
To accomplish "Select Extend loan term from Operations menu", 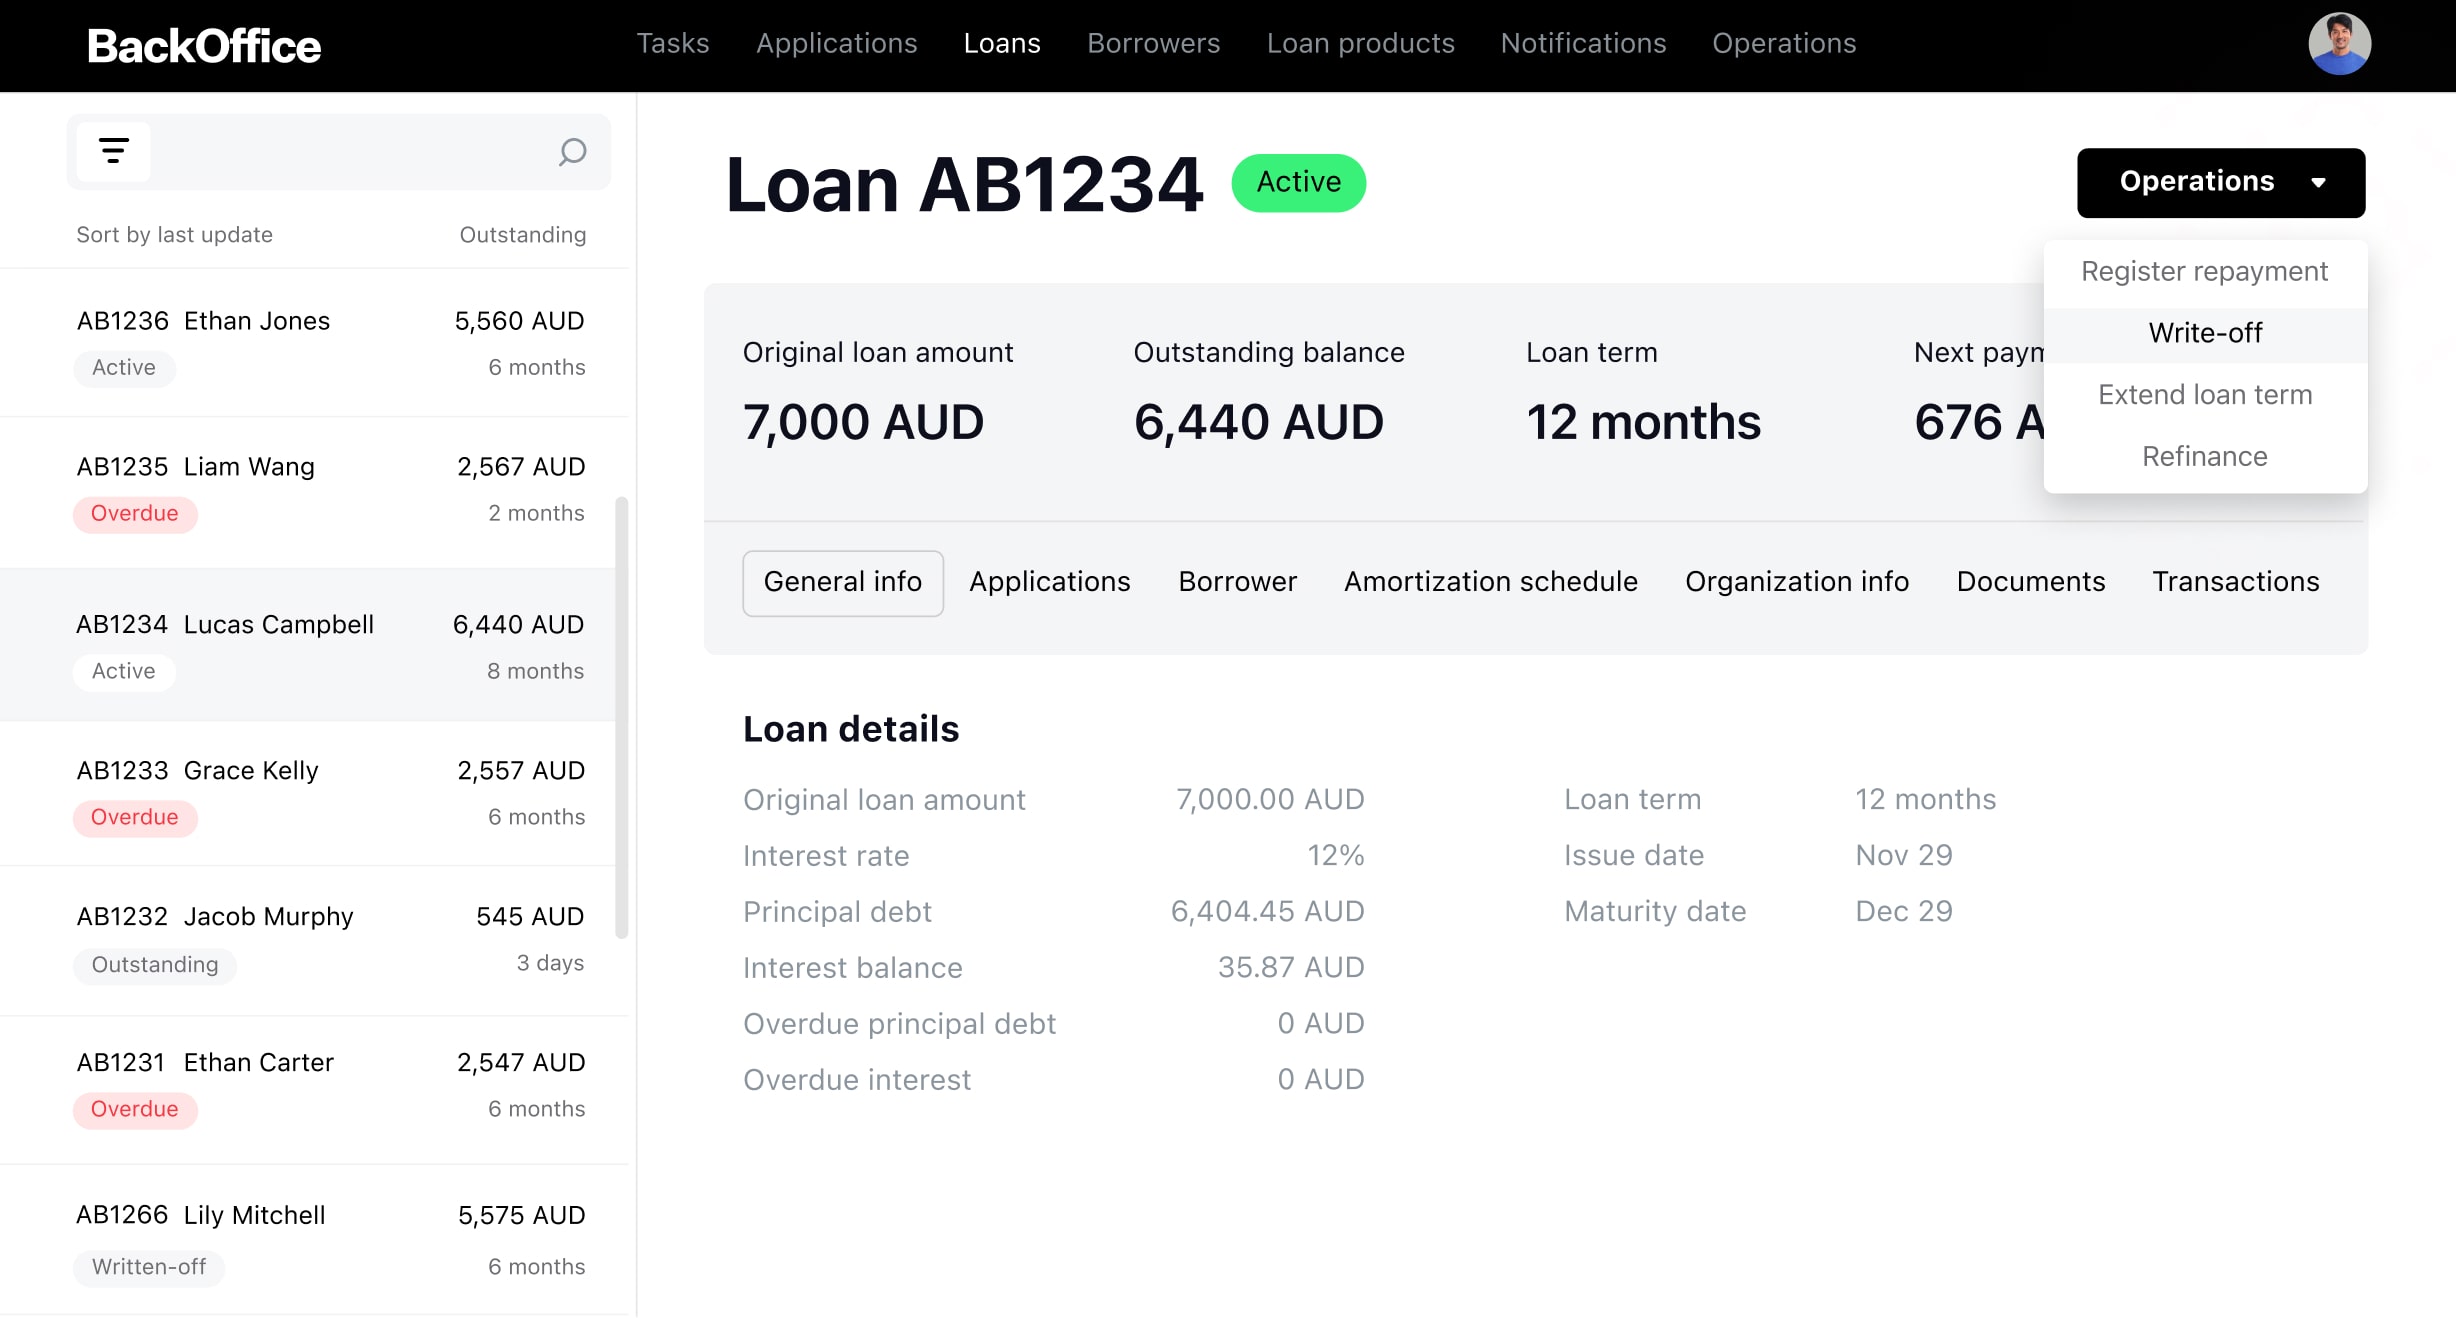I will 2204,395.
